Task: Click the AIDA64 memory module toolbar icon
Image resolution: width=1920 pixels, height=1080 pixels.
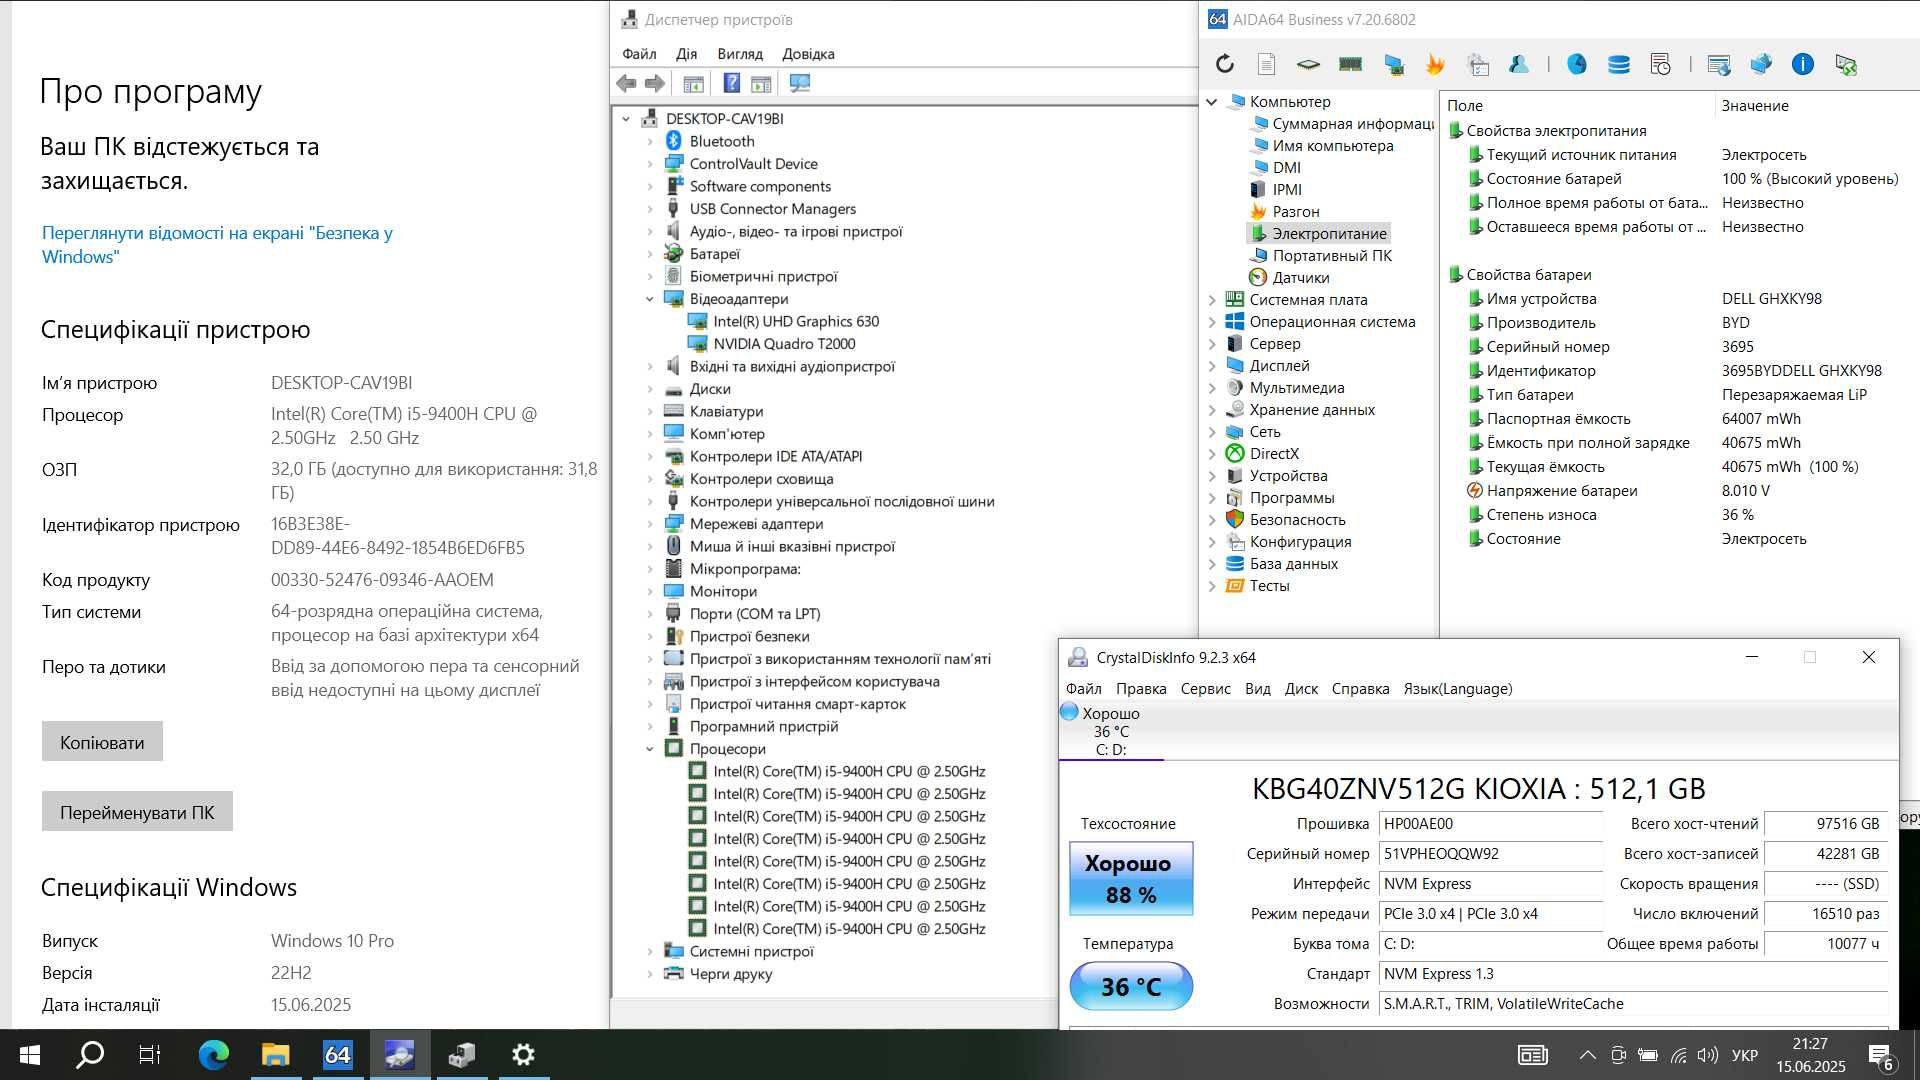Action: pyautogui.click(x=1350, y=65)
